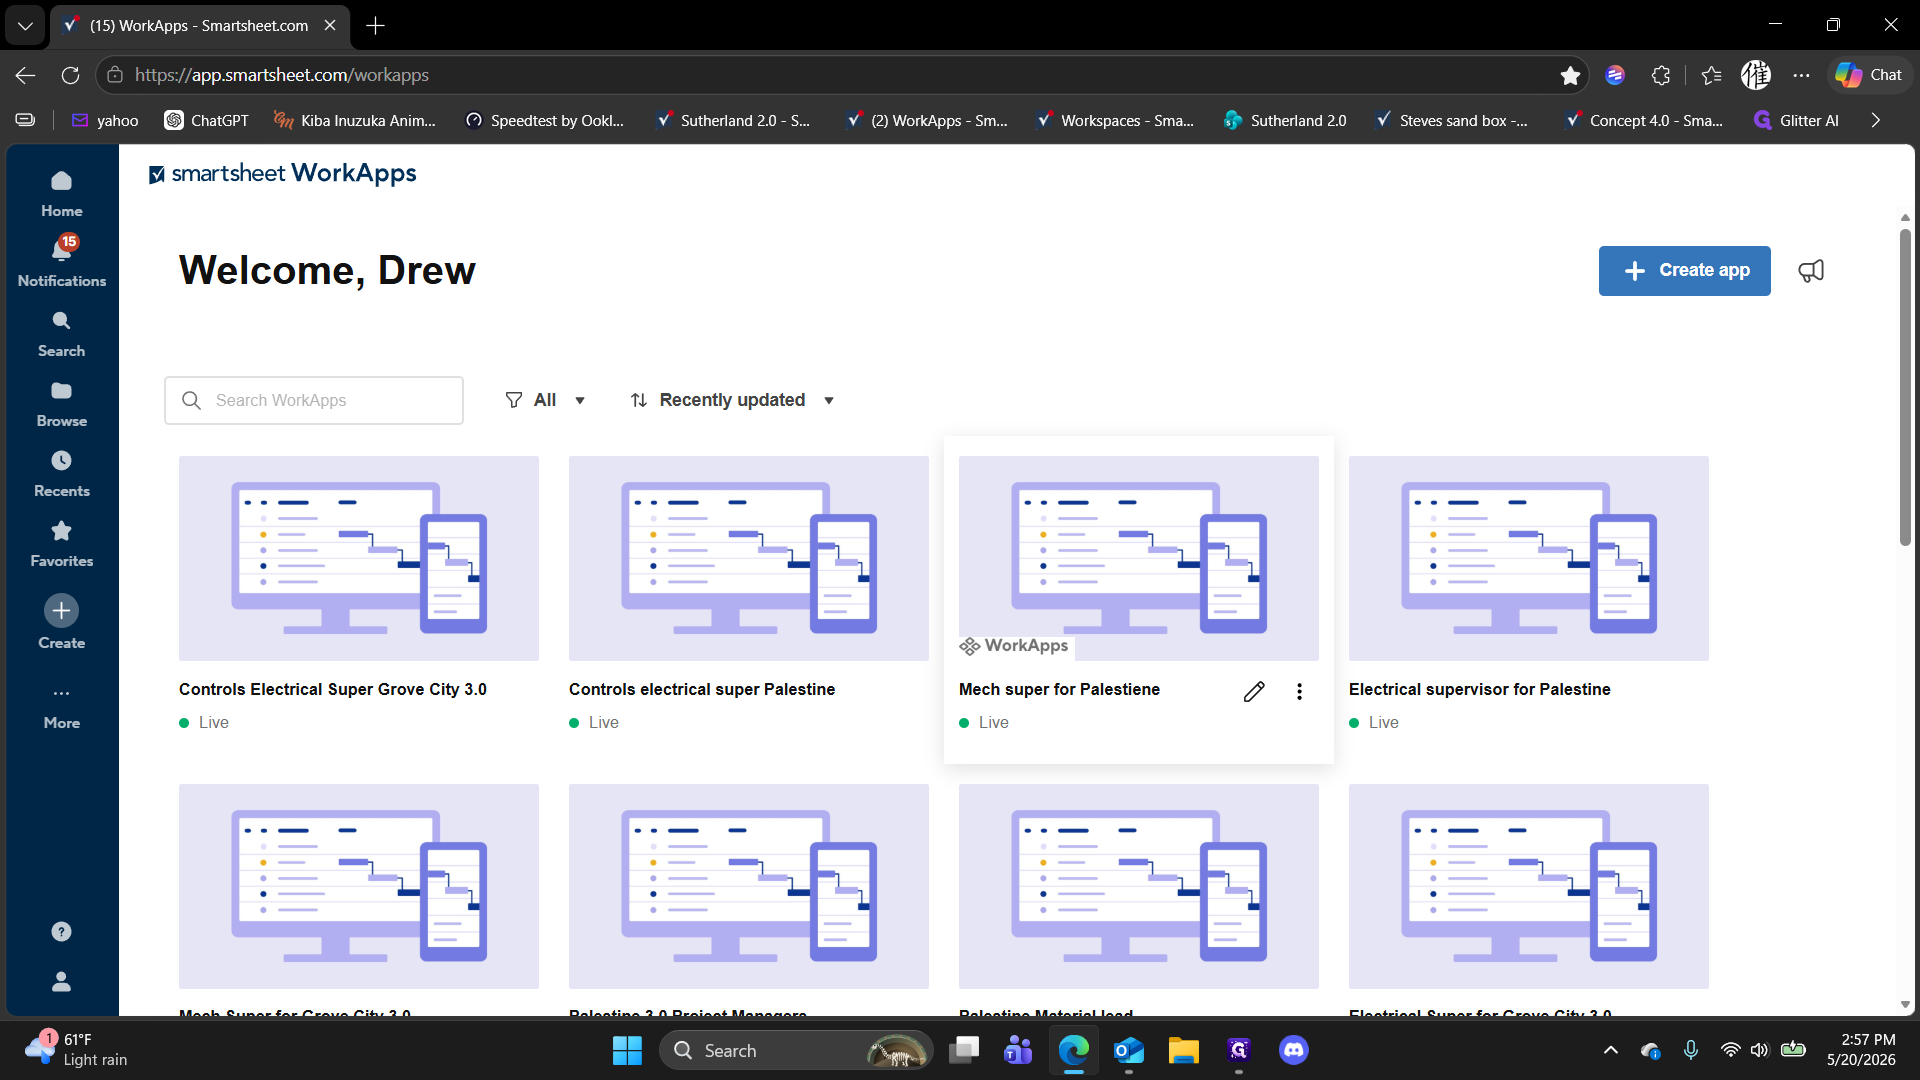
Task: Click thumbnail of Electrical supervisor for Palestine
Action: [x=1529, y=558]
